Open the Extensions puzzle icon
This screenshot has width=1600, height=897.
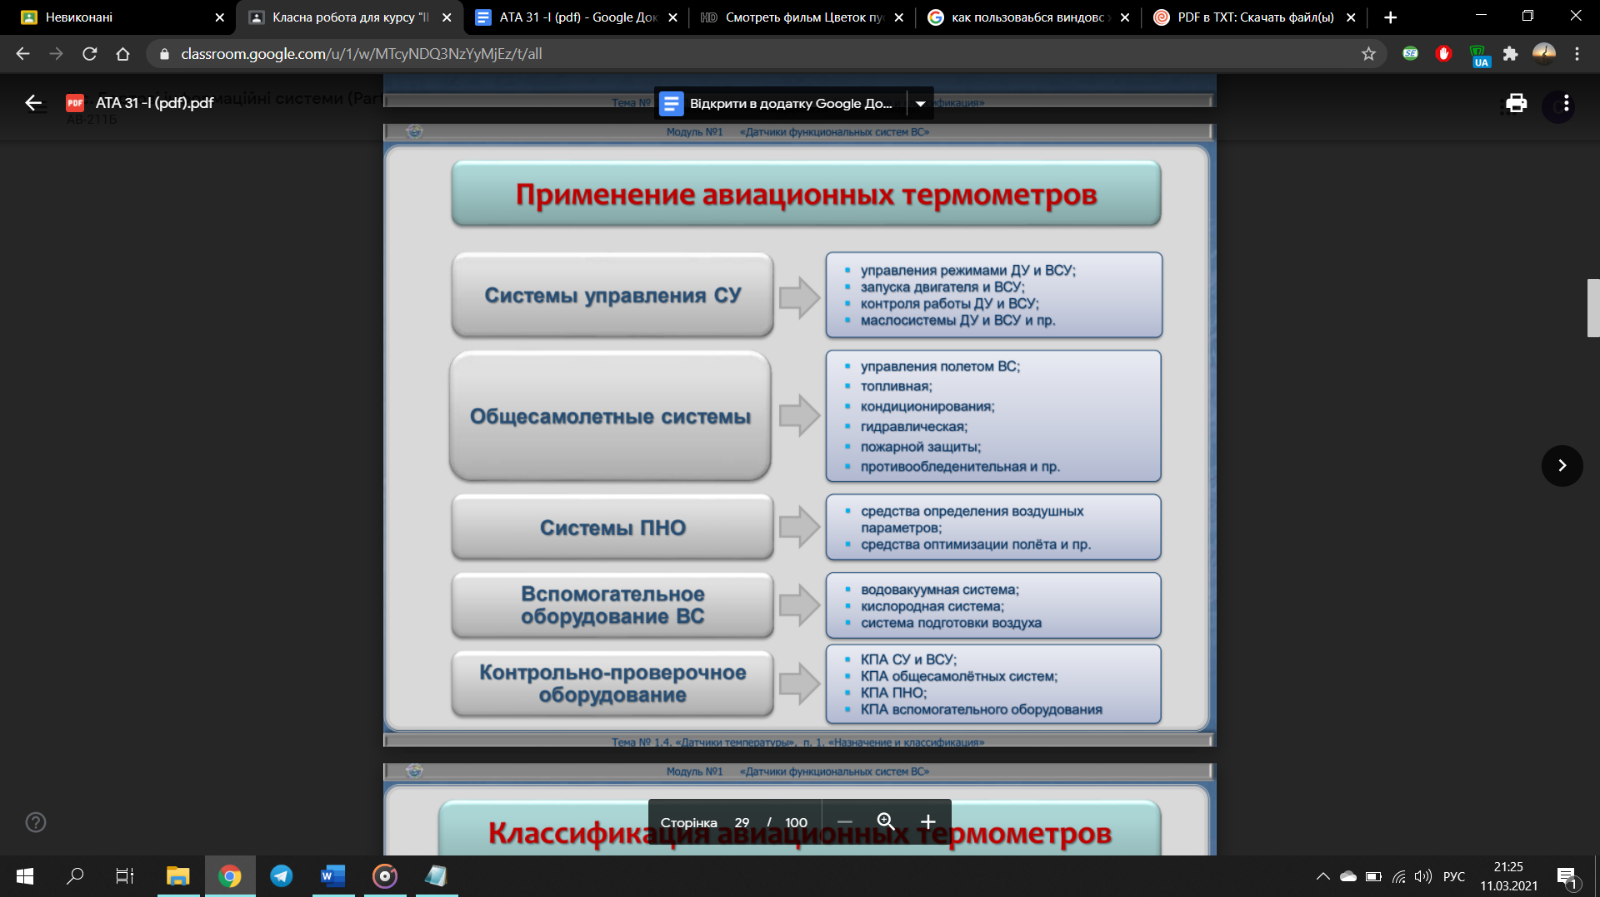pyautogui.click(x=1510, y=54)
